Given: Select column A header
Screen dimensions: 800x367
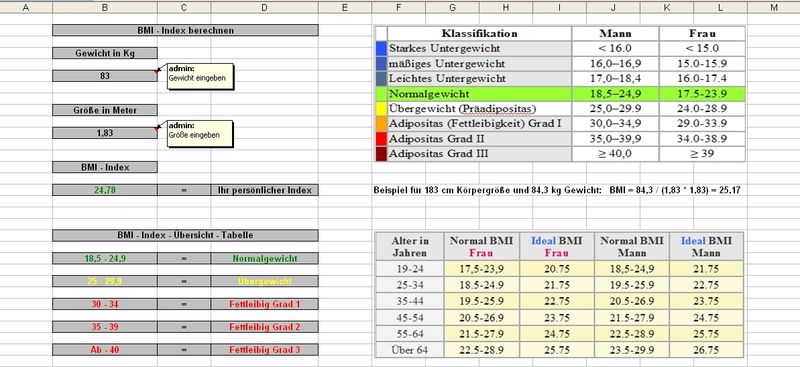Looking at the screenshot, I should point(26,7).
